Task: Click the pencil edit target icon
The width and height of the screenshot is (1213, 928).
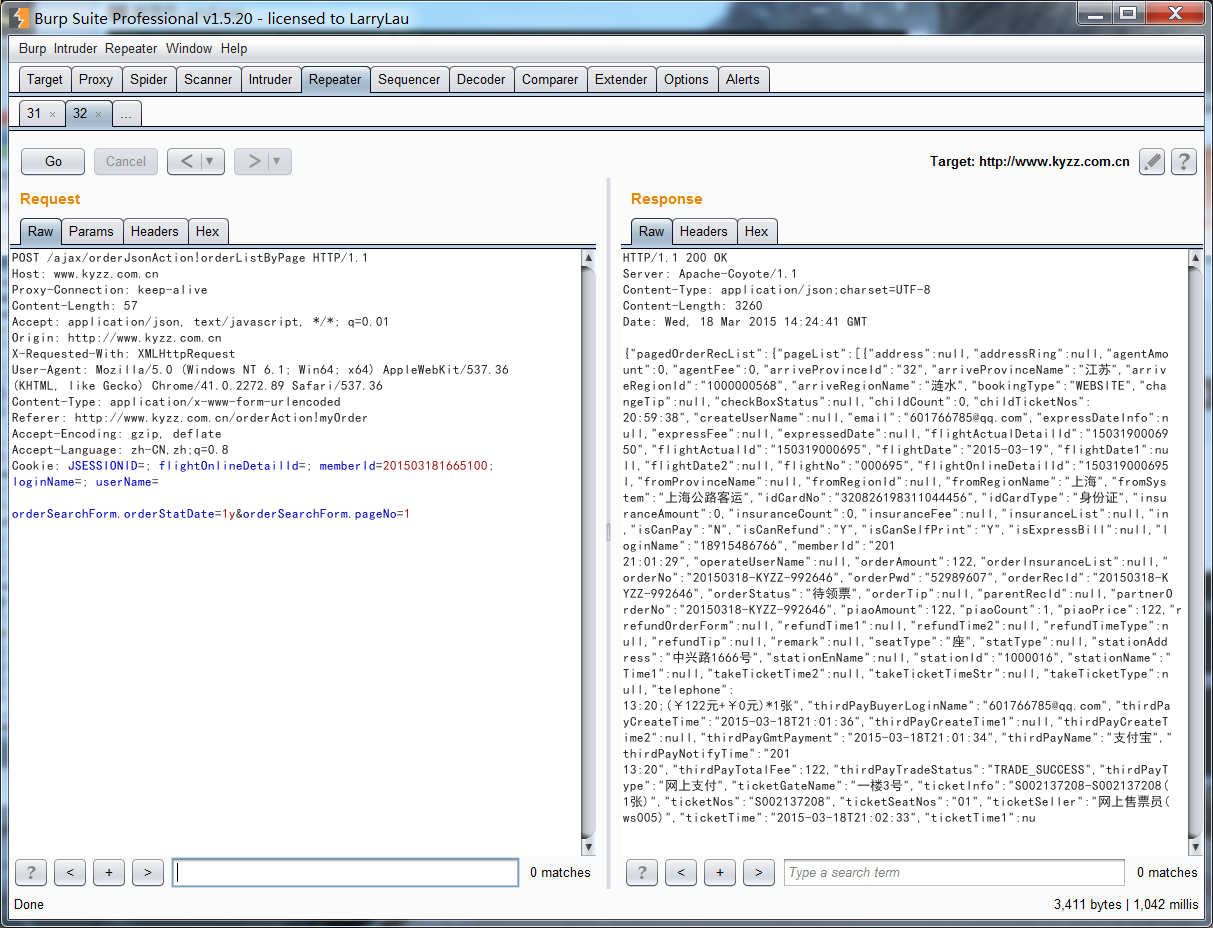Action: 1152,161
